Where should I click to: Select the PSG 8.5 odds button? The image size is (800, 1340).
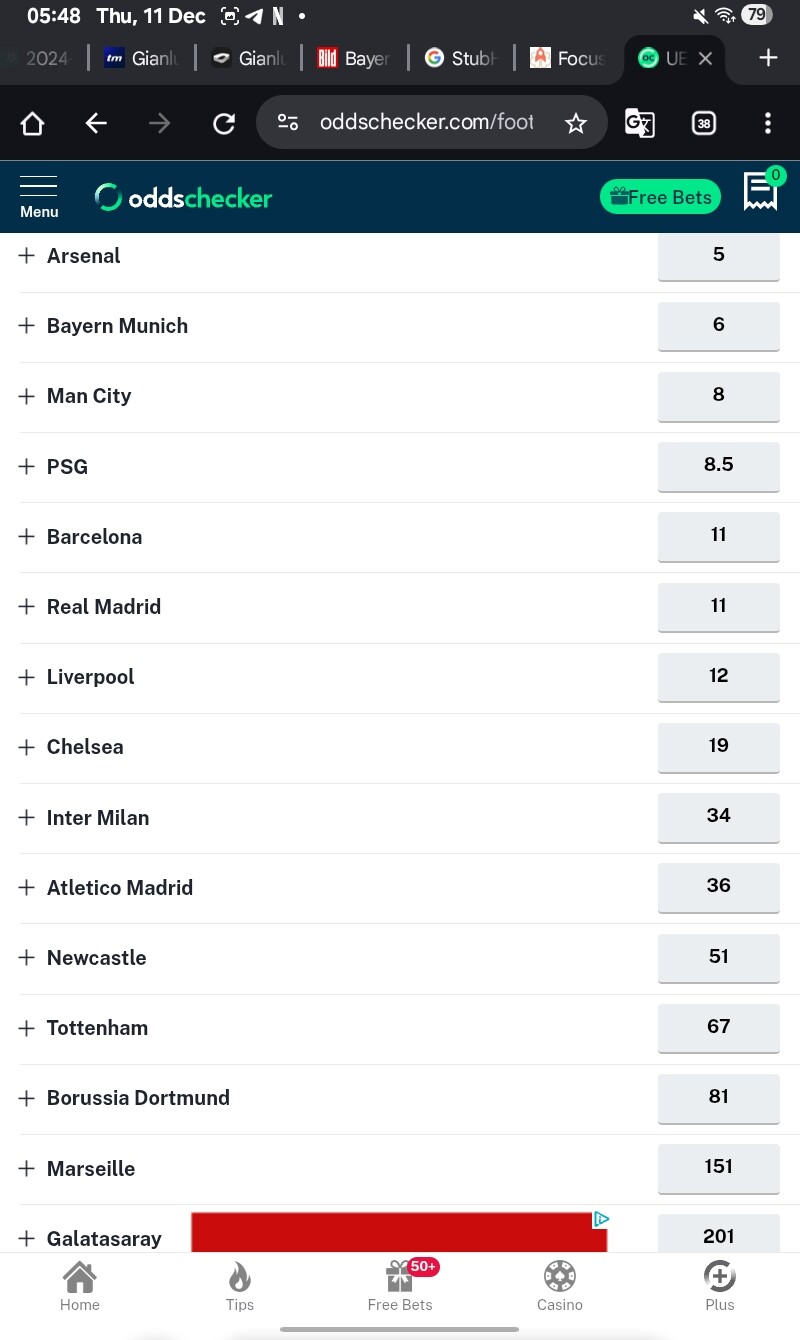[718, 465]
